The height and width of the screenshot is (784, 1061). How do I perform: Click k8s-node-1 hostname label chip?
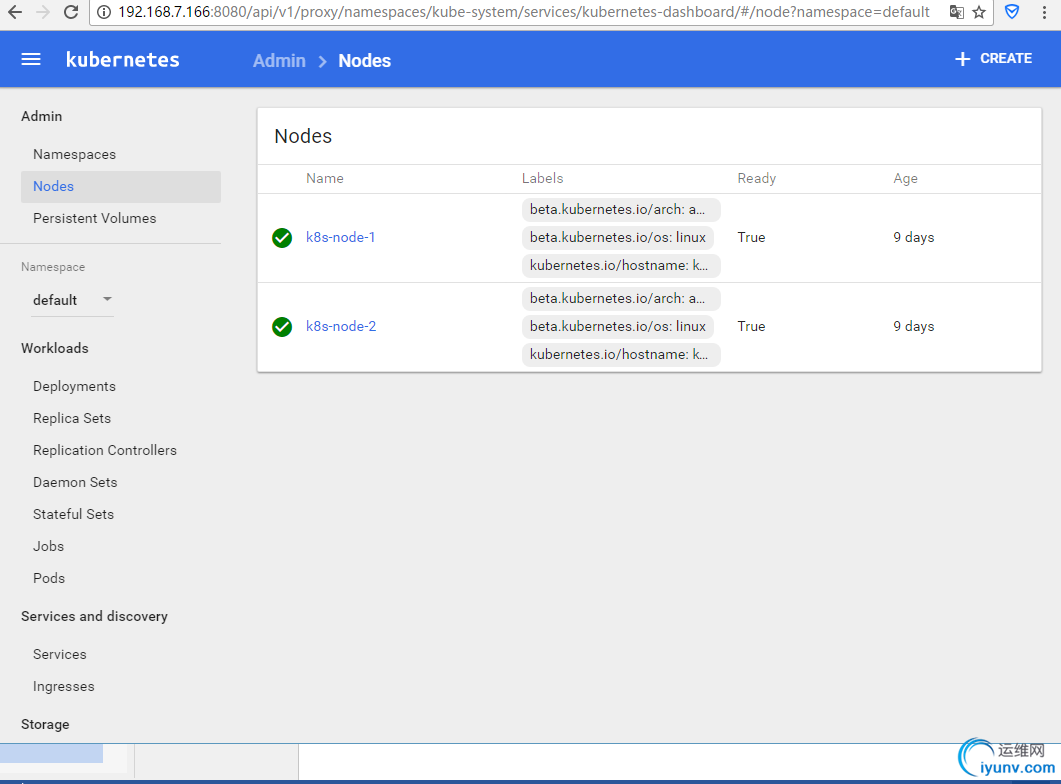pos(620,265)
